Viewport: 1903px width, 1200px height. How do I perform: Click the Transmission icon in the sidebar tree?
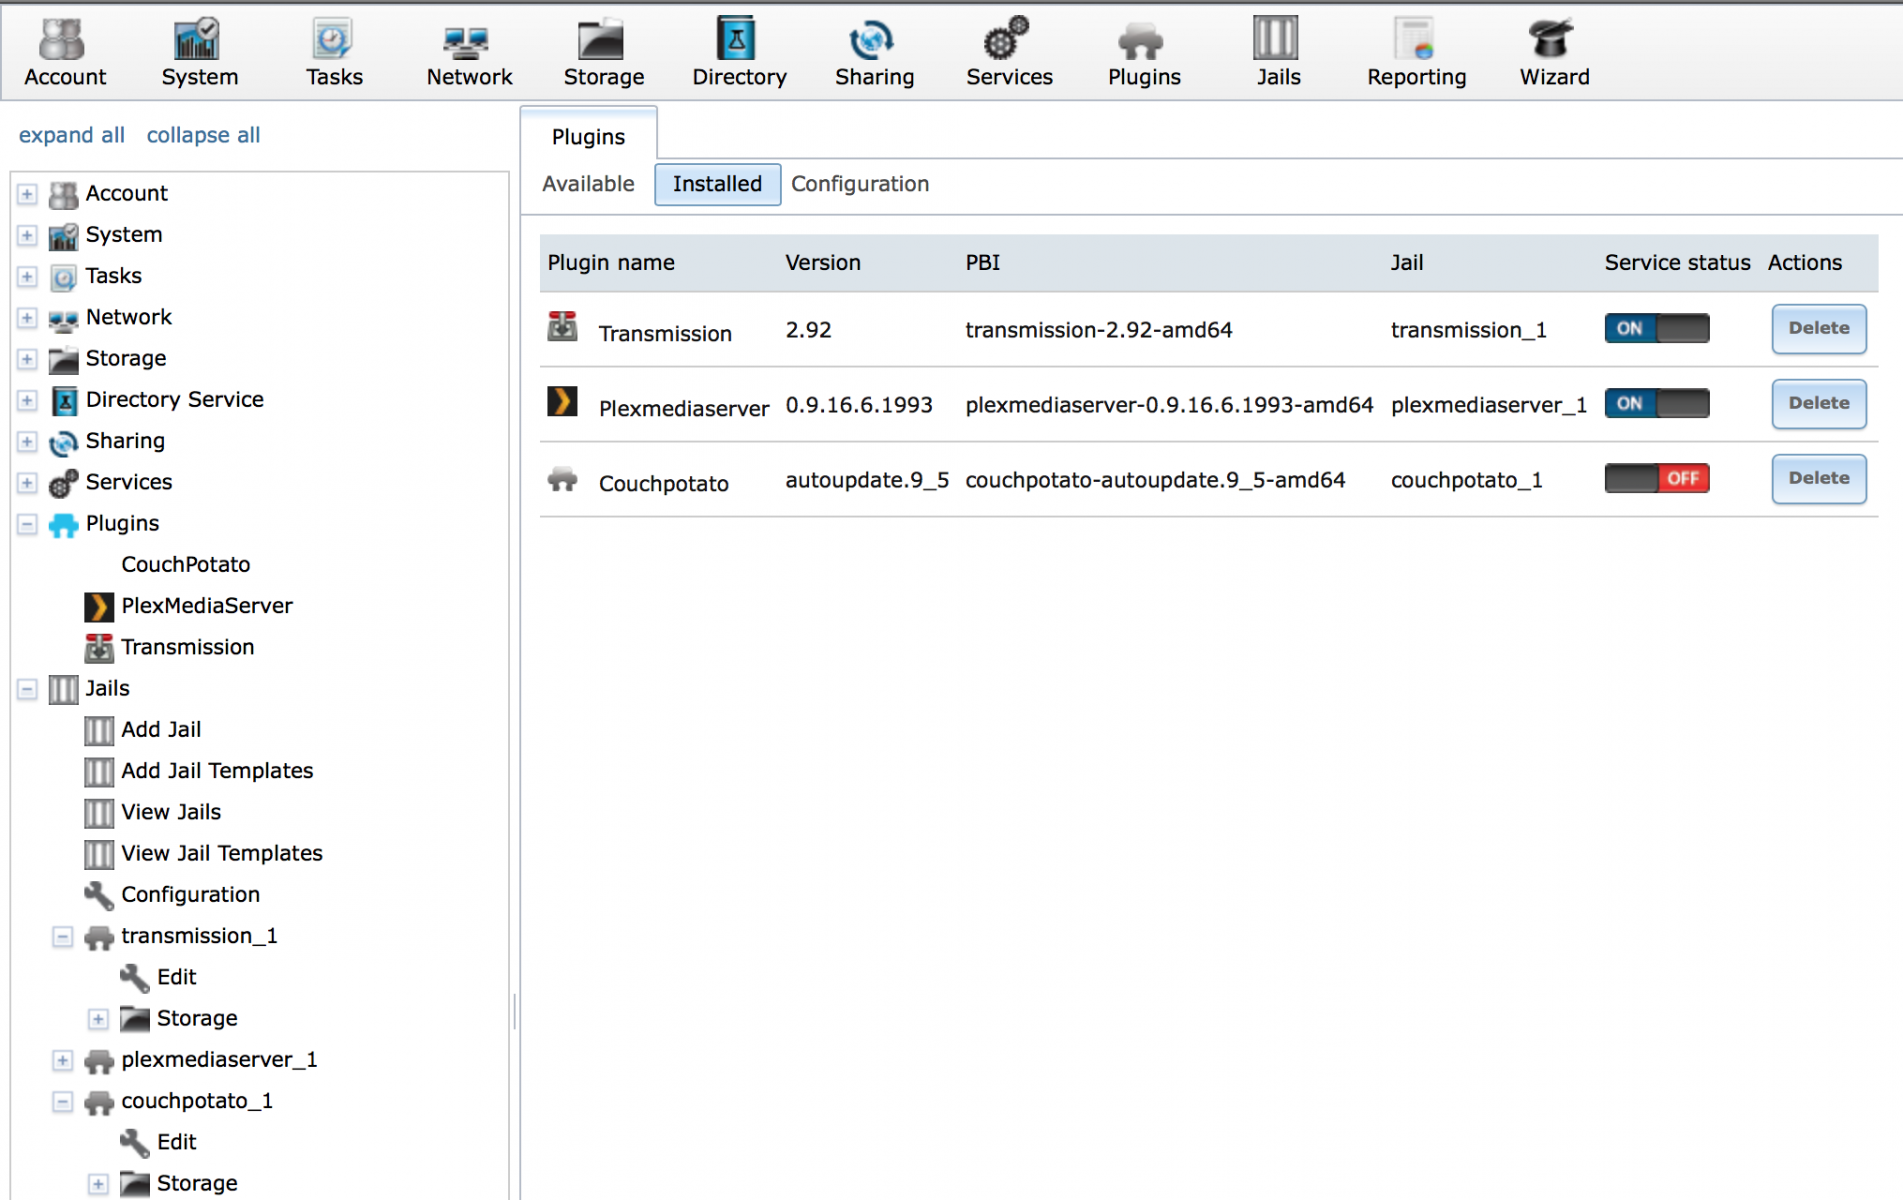click(x=98, y=648)
